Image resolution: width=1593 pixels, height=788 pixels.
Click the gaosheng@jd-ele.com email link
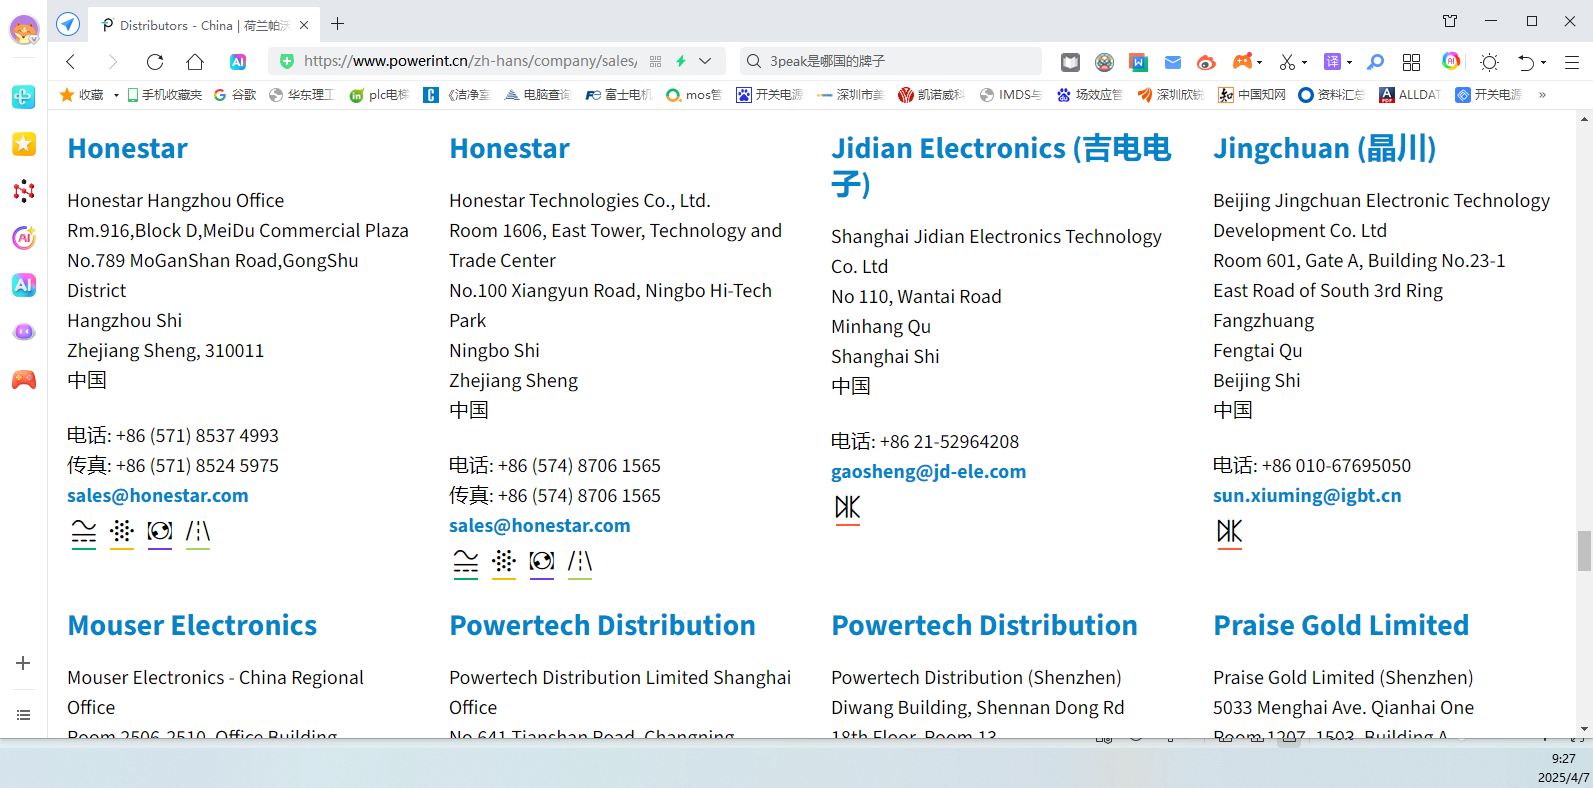(x=928, y=471)
